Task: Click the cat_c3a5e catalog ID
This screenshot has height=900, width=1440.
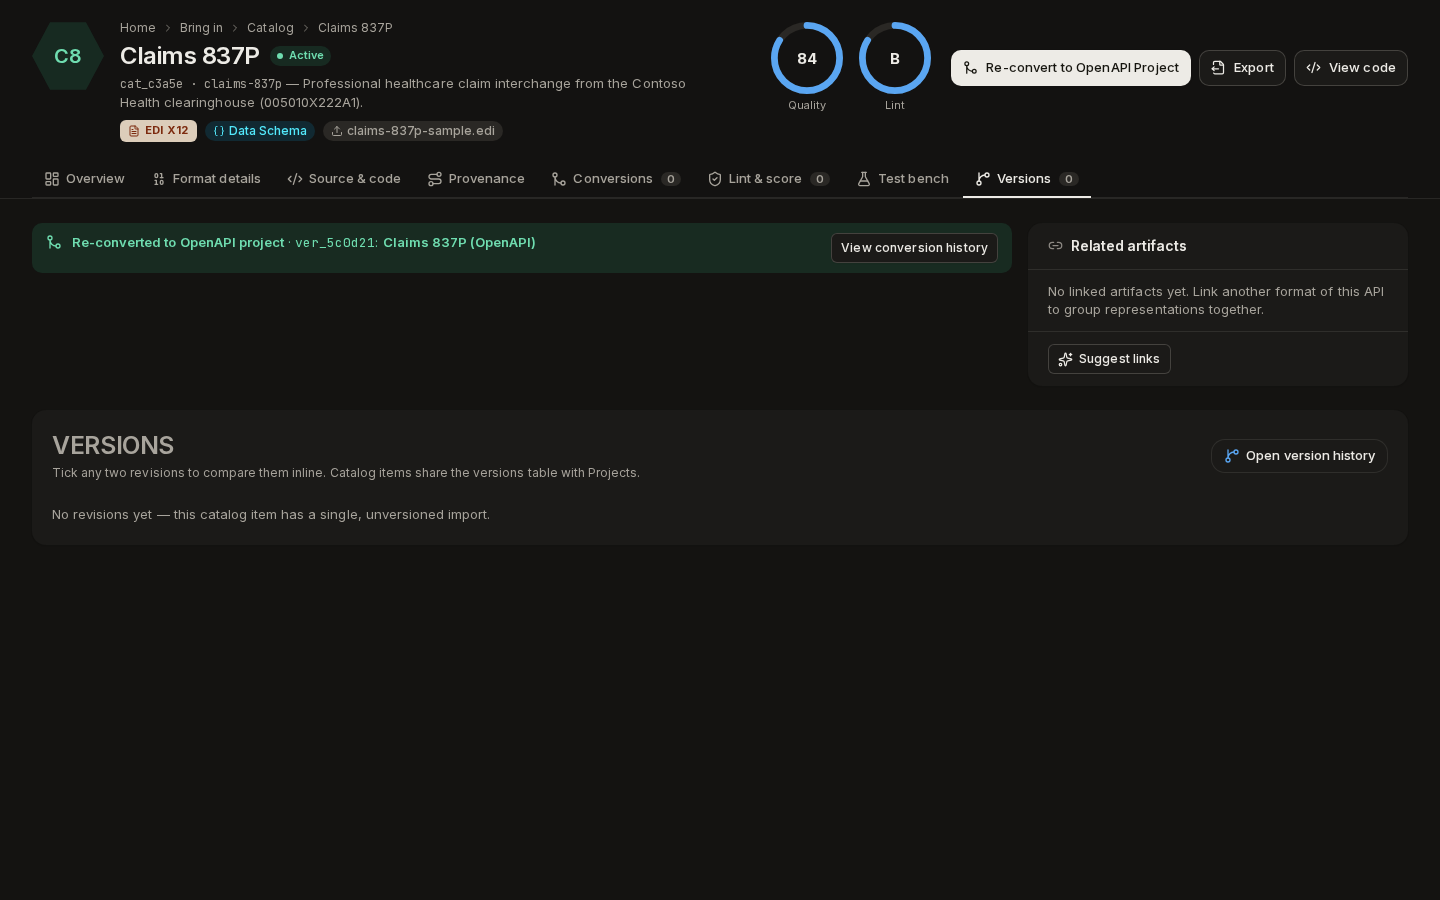Action: coord(151,84)
